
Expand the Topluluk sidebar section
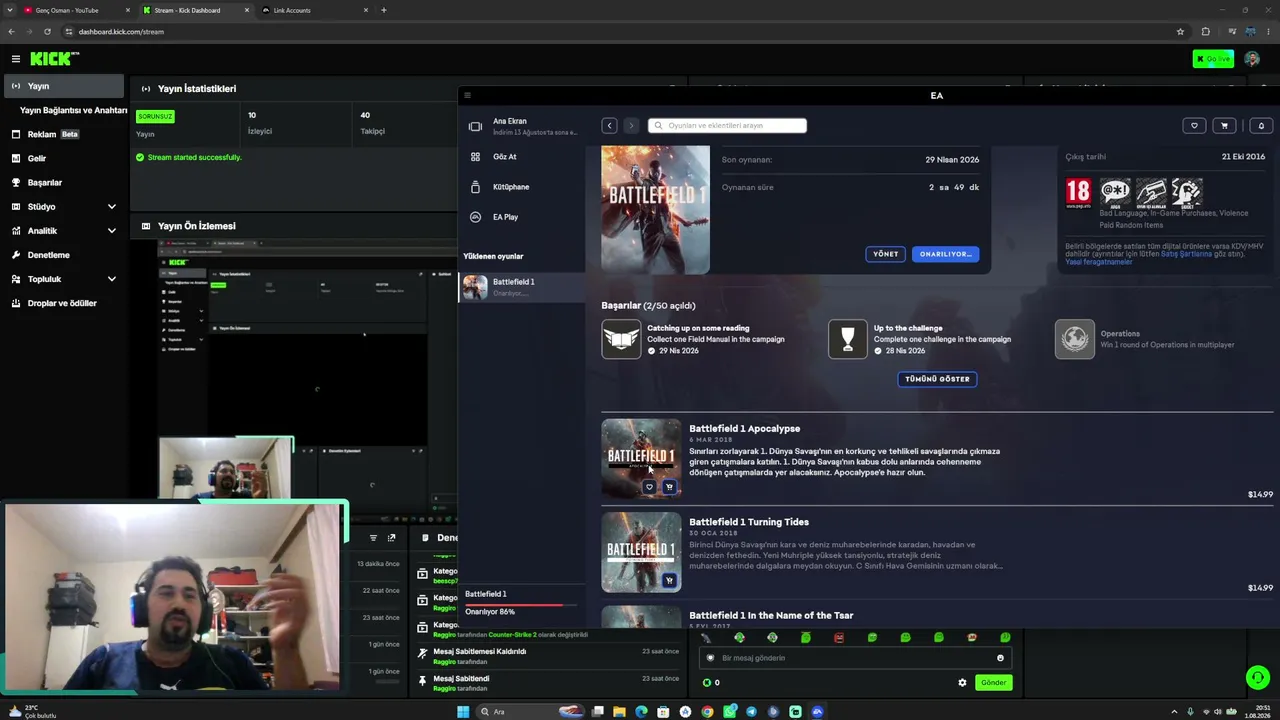point(112,279)
